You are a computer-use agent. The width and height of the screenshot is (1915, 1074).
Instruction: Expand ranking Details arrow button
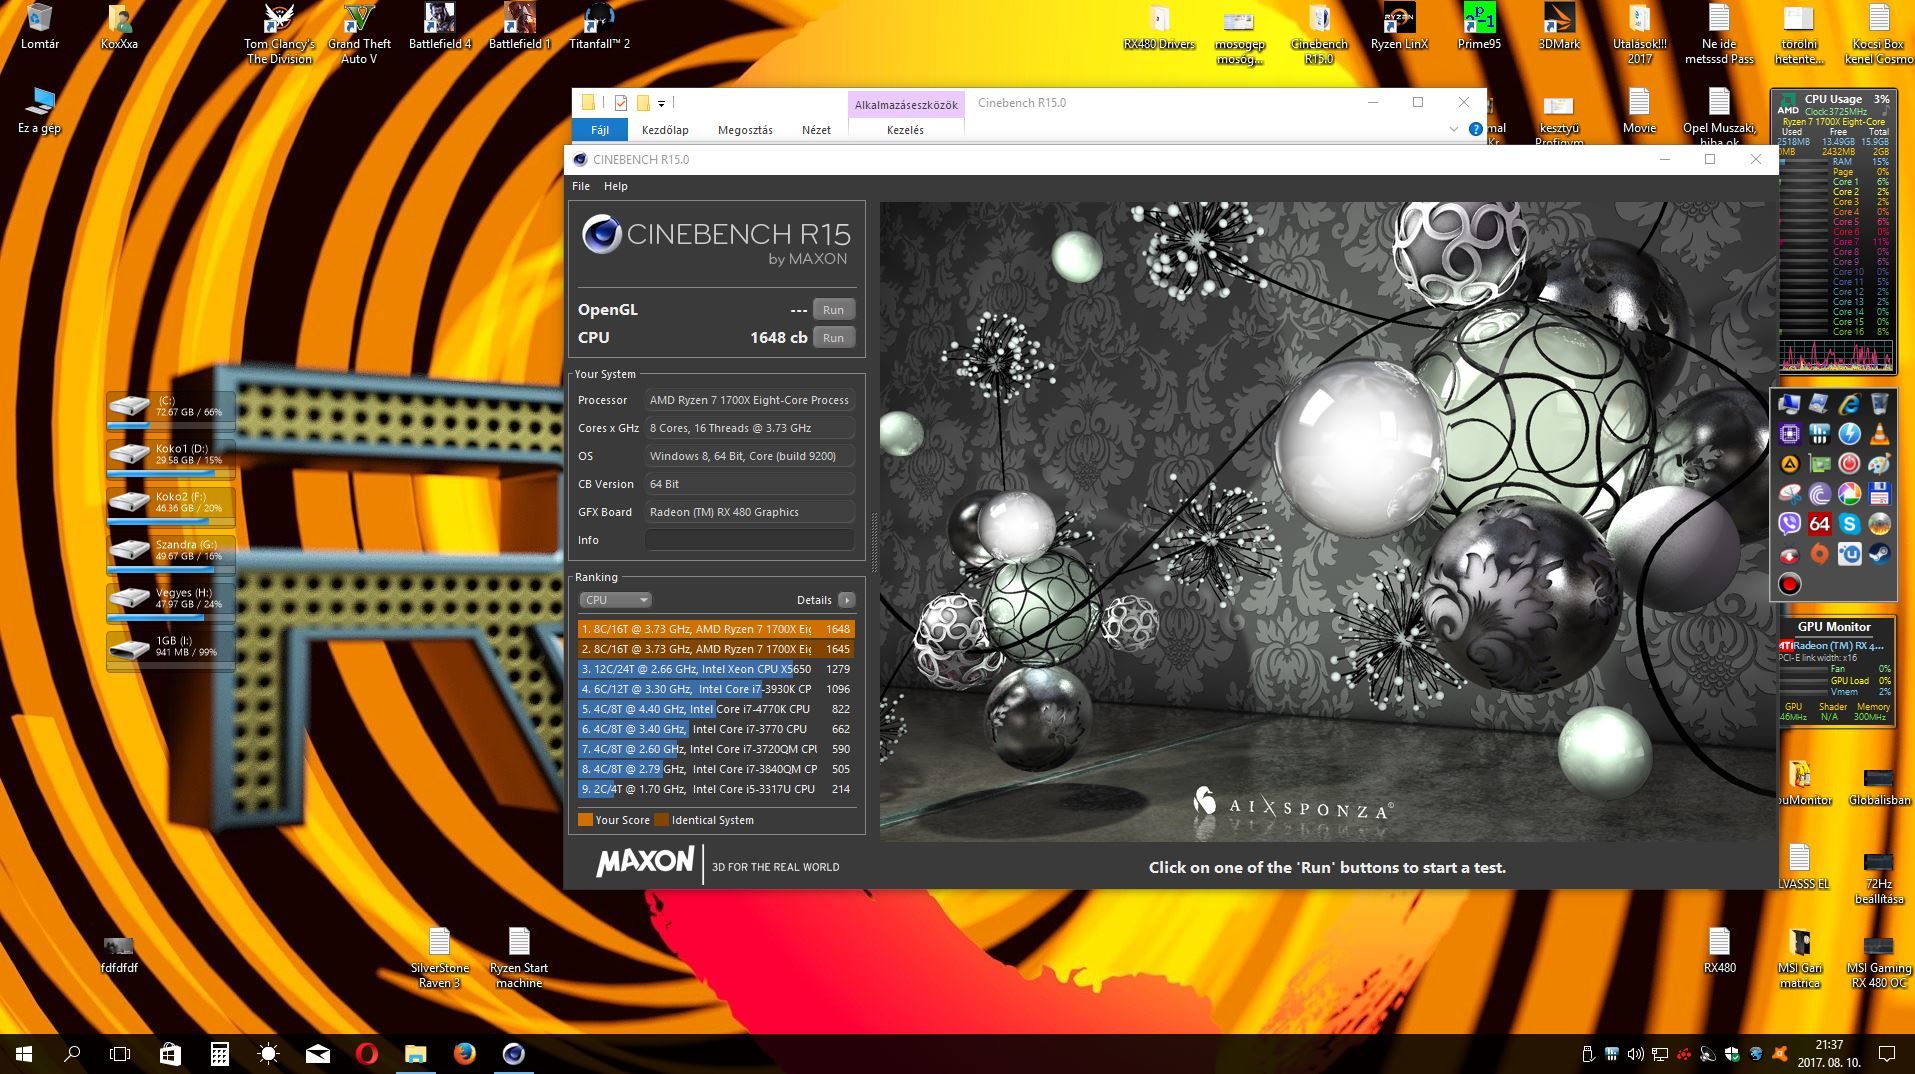[847, 600]
